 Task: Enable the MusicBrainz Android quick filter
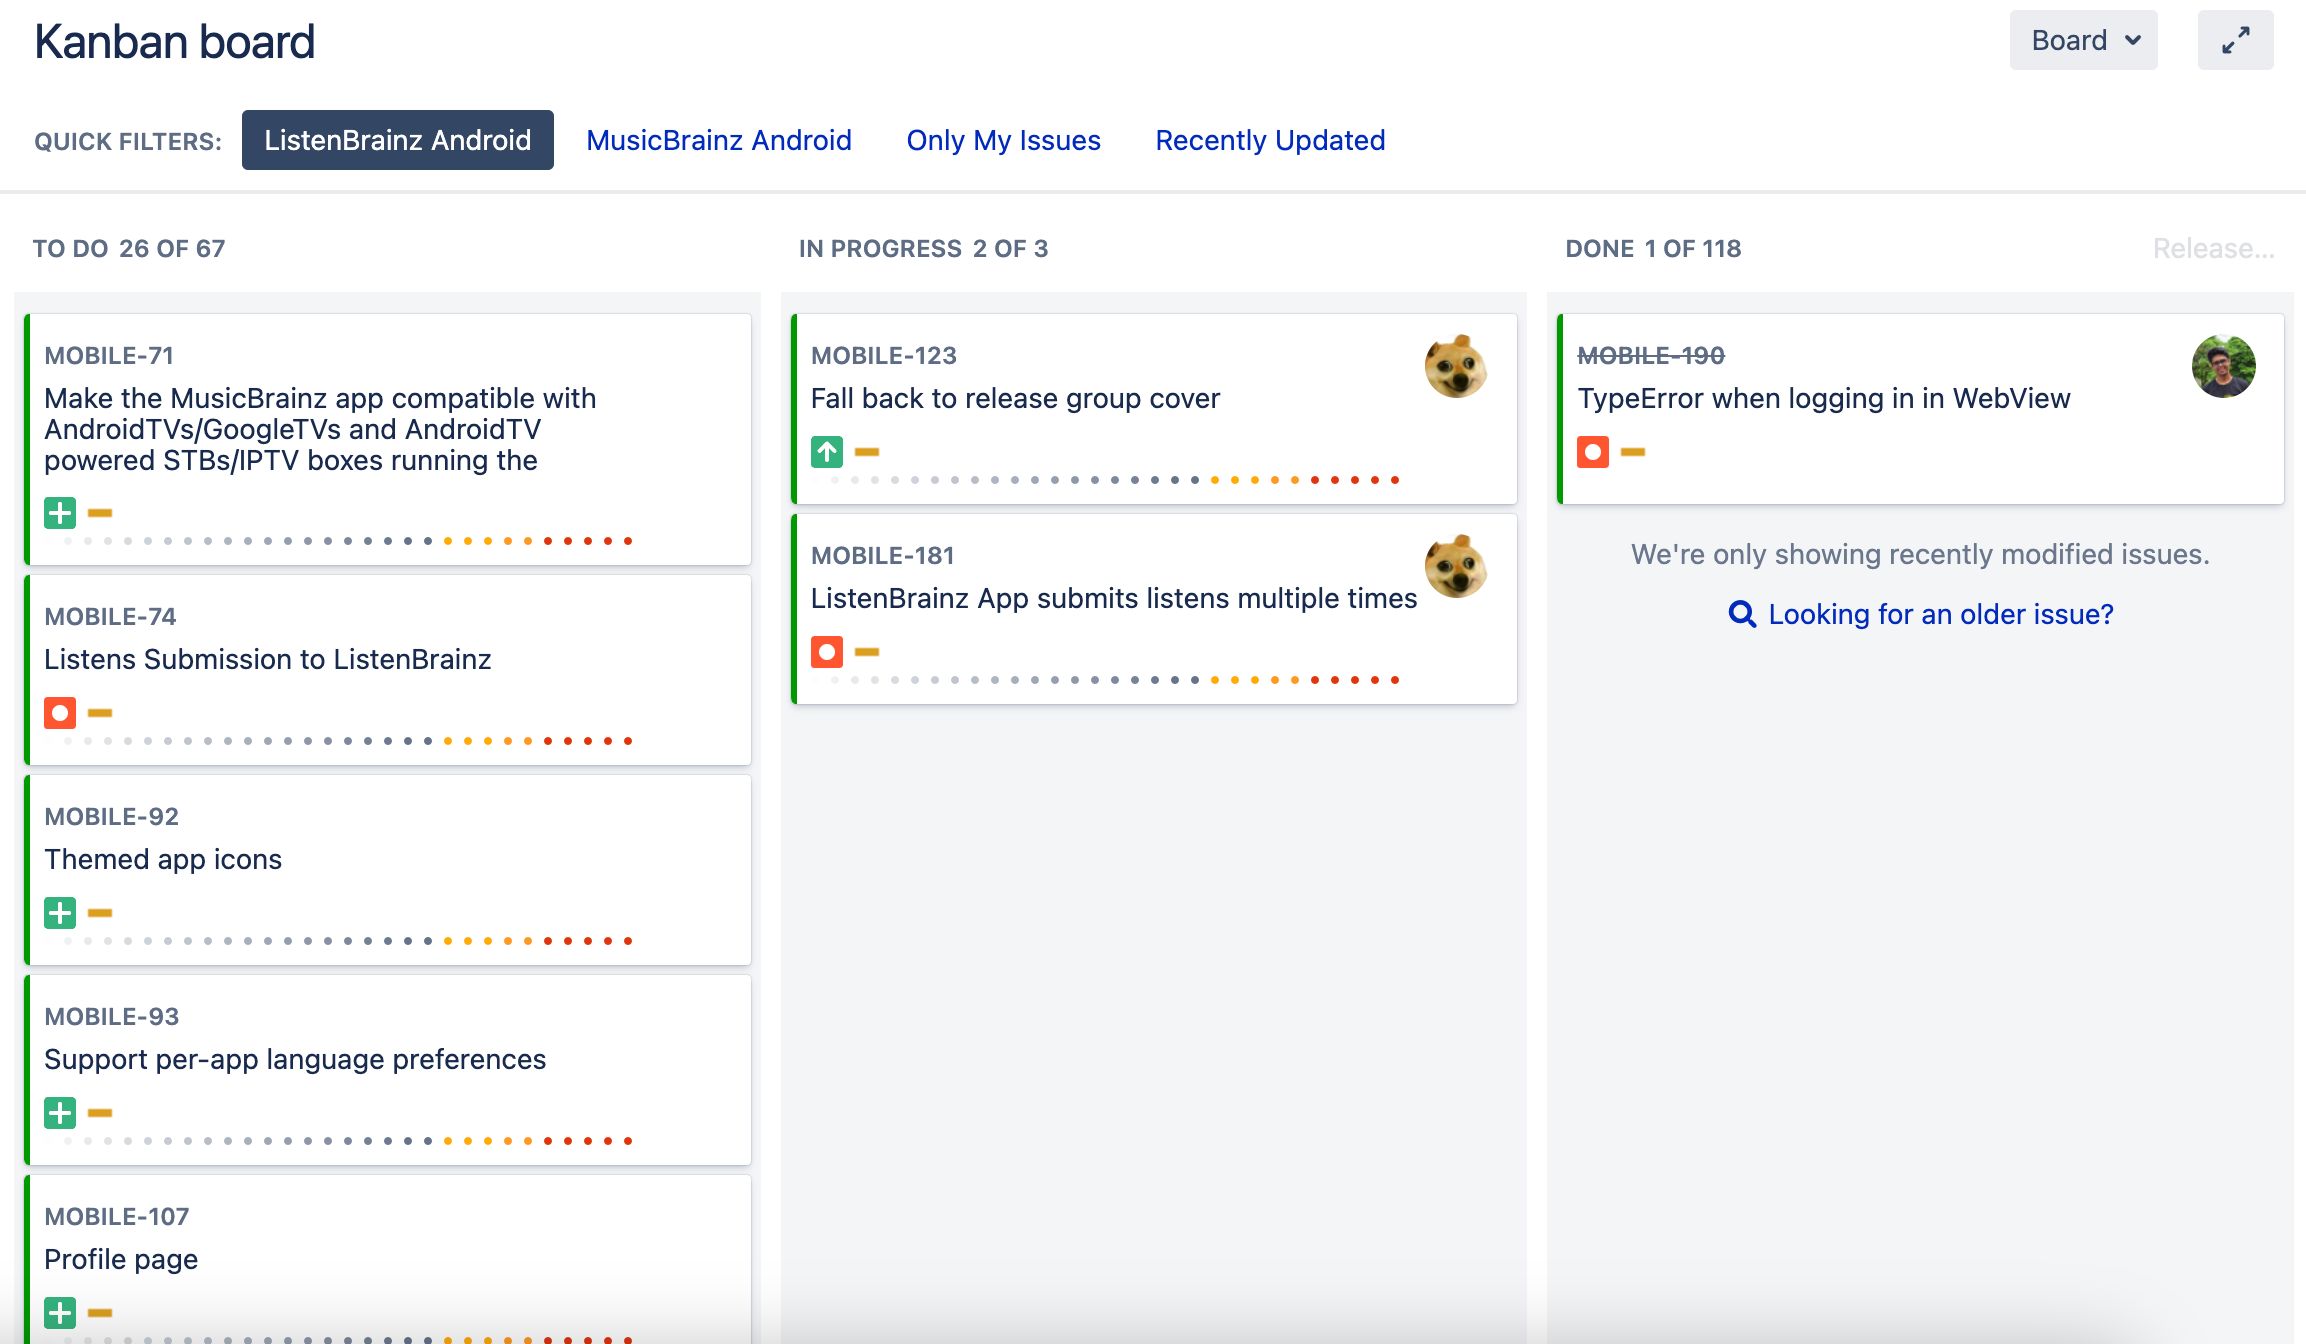pos(718,140)
